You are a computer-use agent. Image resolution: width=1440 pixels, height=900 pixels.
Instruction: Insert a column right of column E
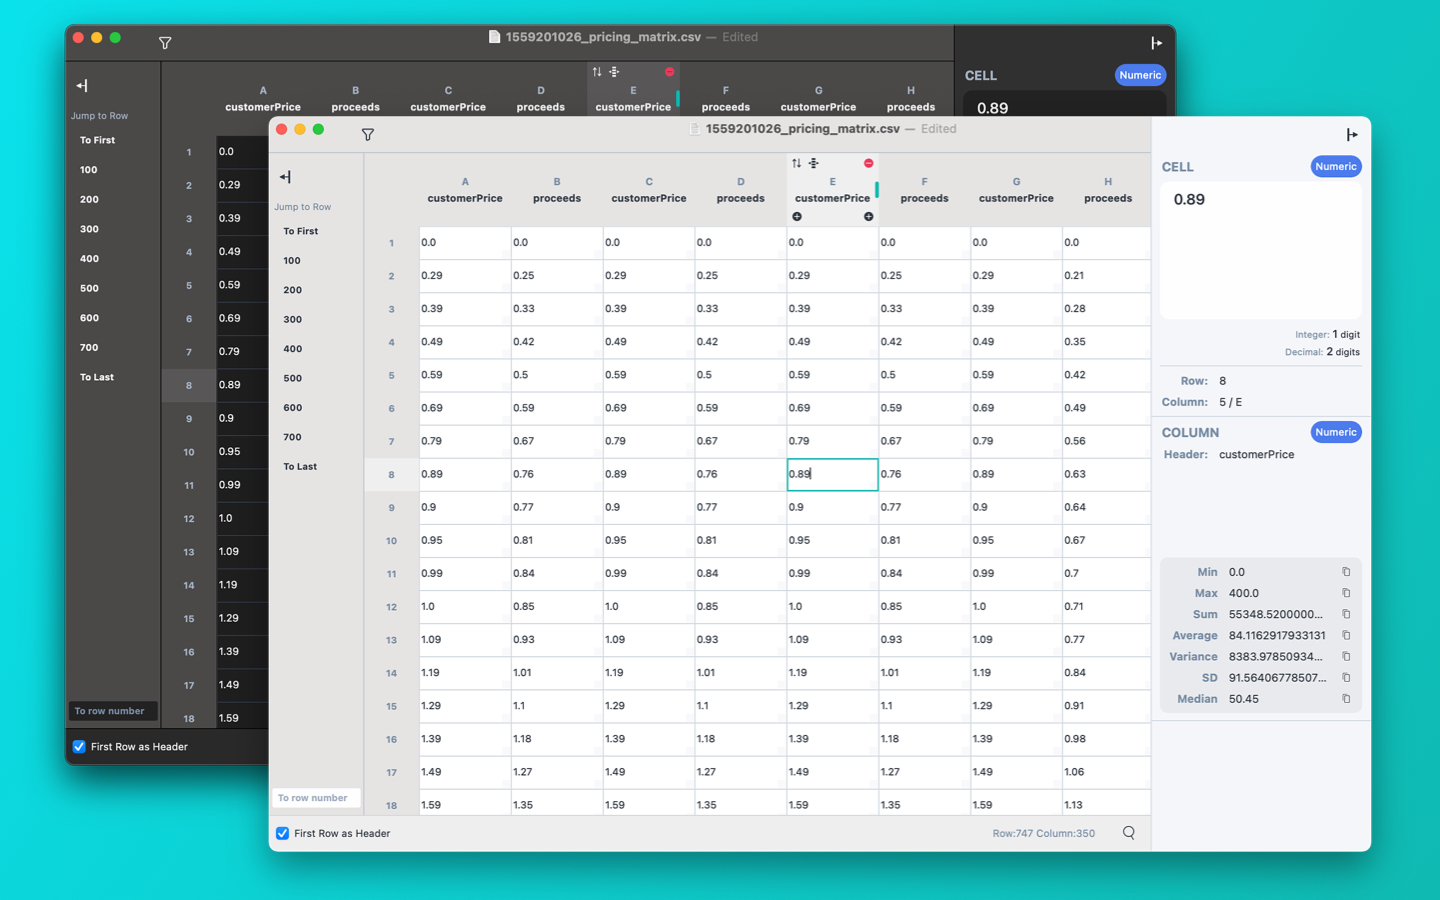(868, 216)
